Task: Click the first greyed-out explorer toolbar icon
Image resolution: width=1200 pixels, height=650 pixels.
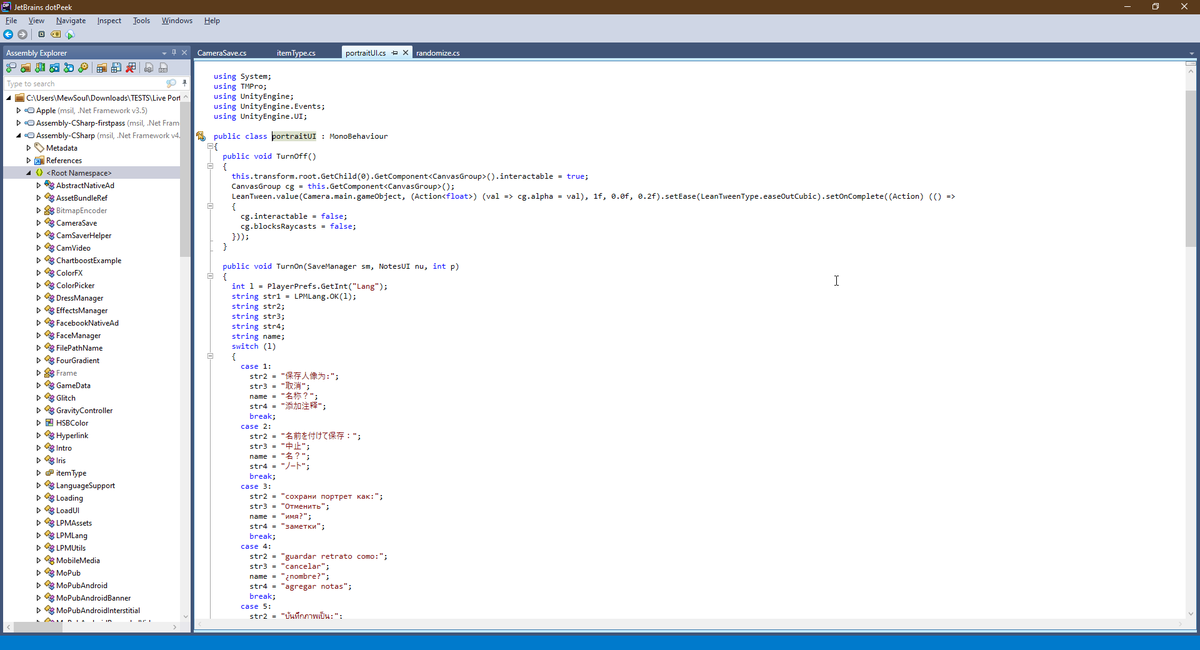Action: [149, 68]
